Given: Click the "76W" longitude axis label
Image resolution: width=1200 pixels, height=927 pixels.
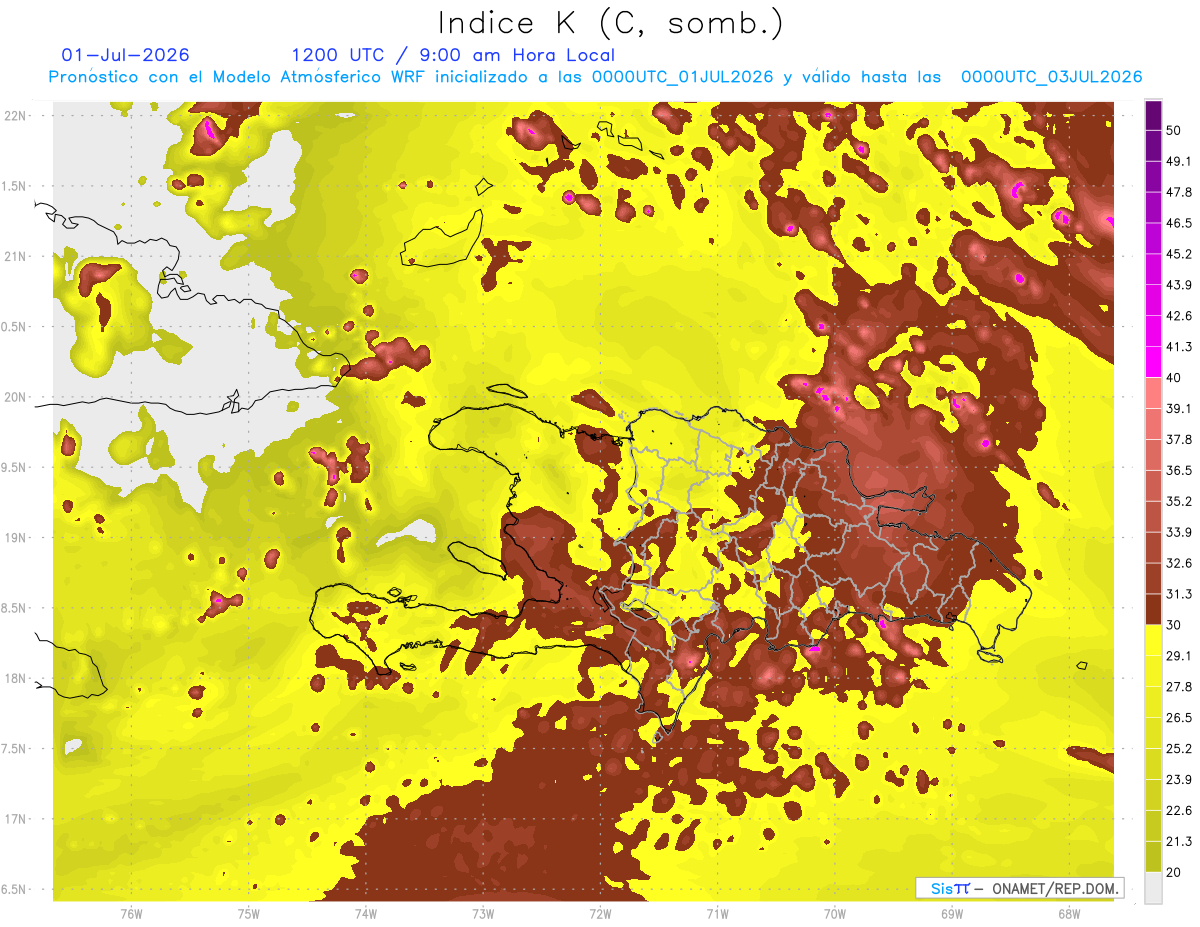Looking at the screenshot, I should [131, 915].
